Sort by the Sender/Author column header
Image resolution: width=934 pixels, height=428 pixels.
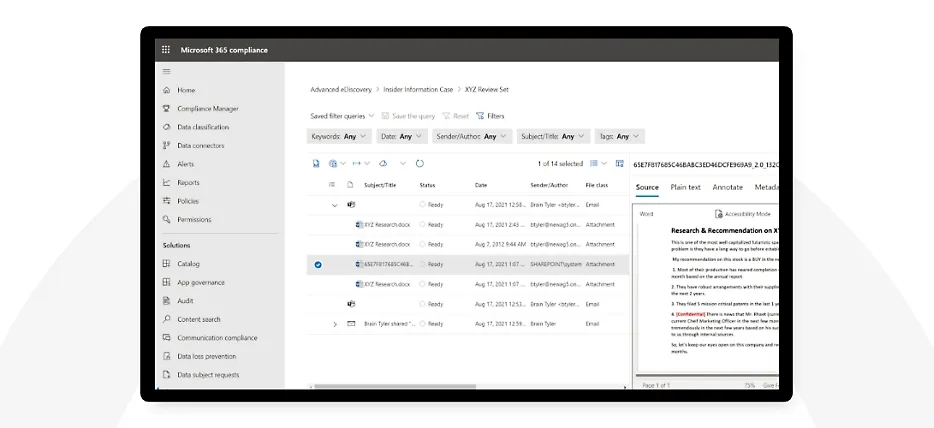[549, 185]
